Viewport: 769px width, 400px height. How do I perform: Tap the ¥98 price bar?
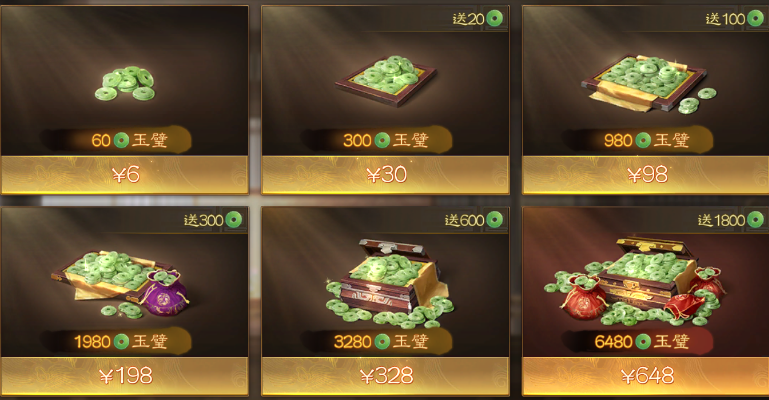646,175
